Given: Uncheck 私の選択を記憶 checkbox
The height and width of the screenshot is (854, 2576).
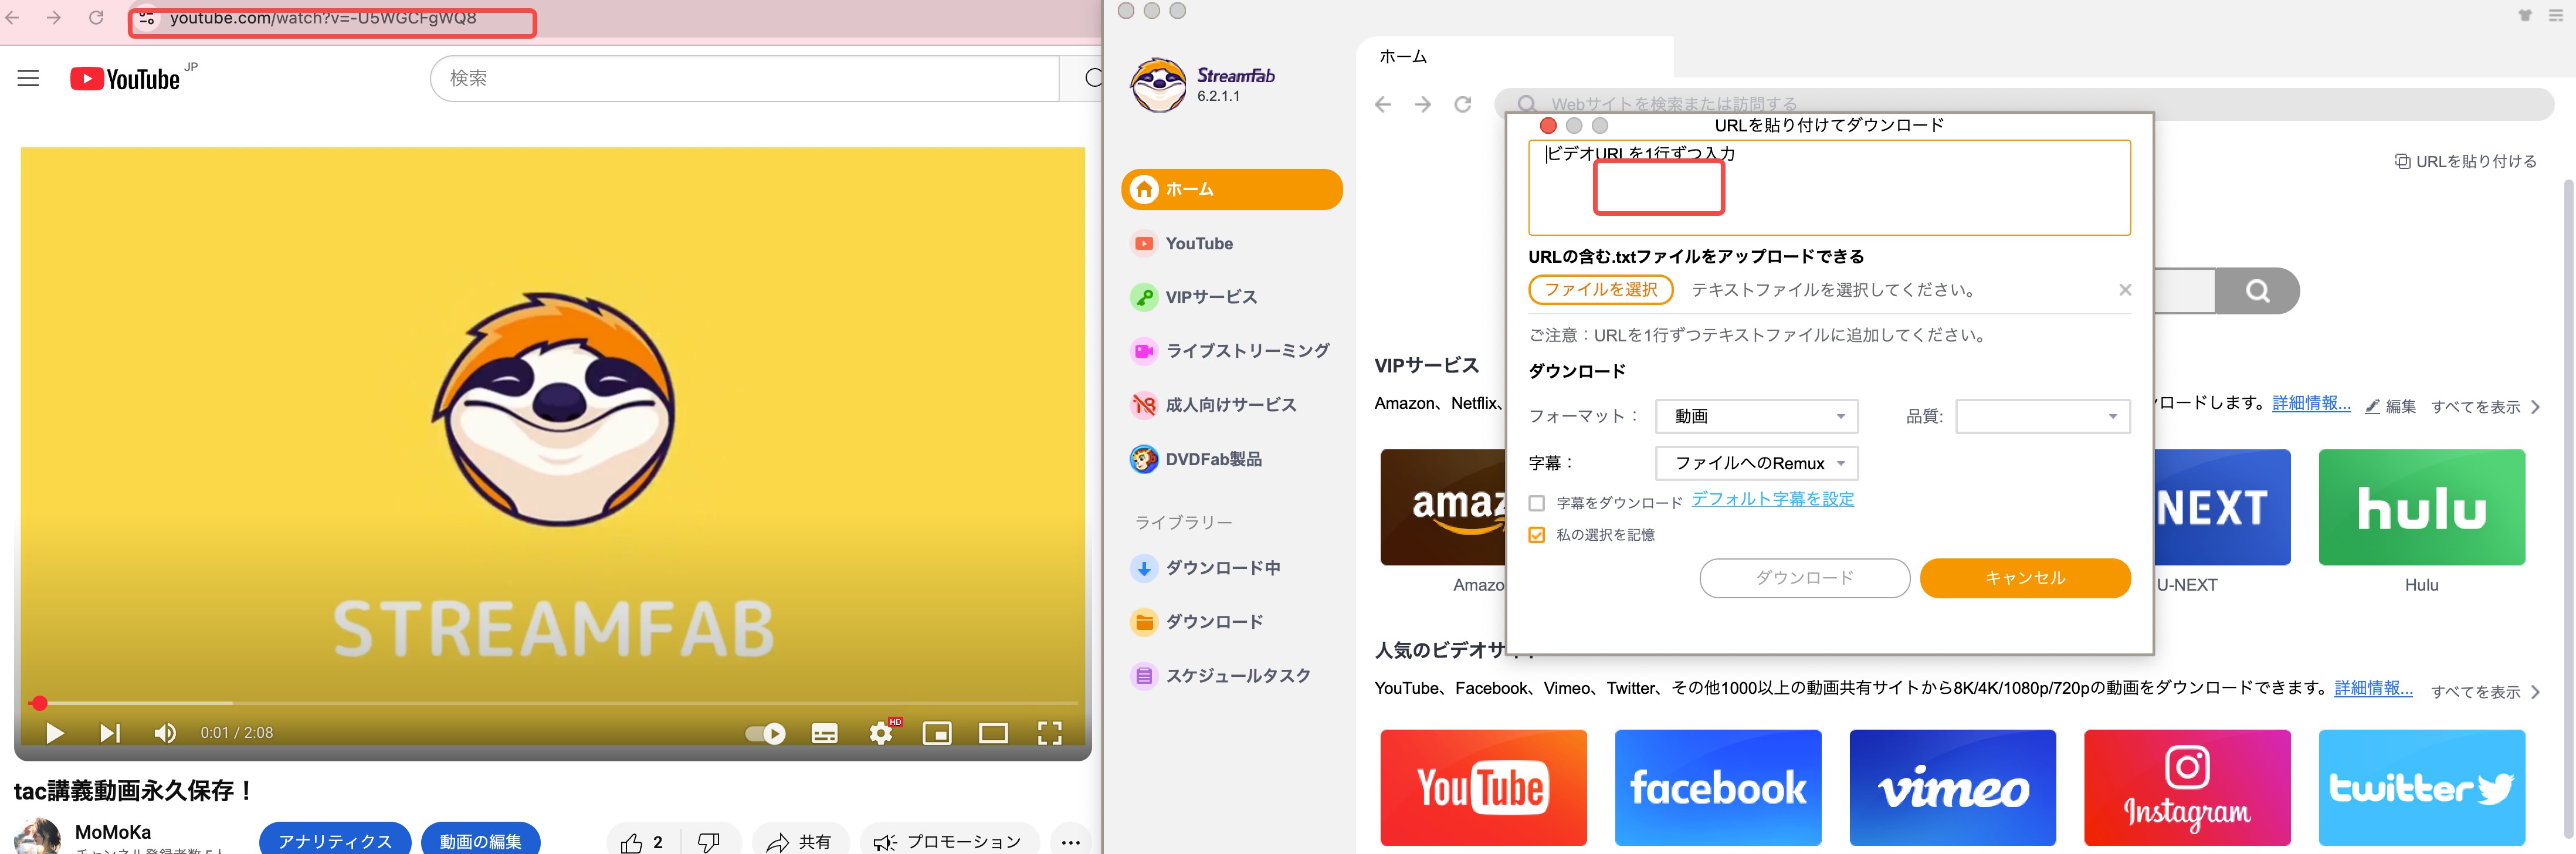Looking at the screenshot, I should [1537, 535].
